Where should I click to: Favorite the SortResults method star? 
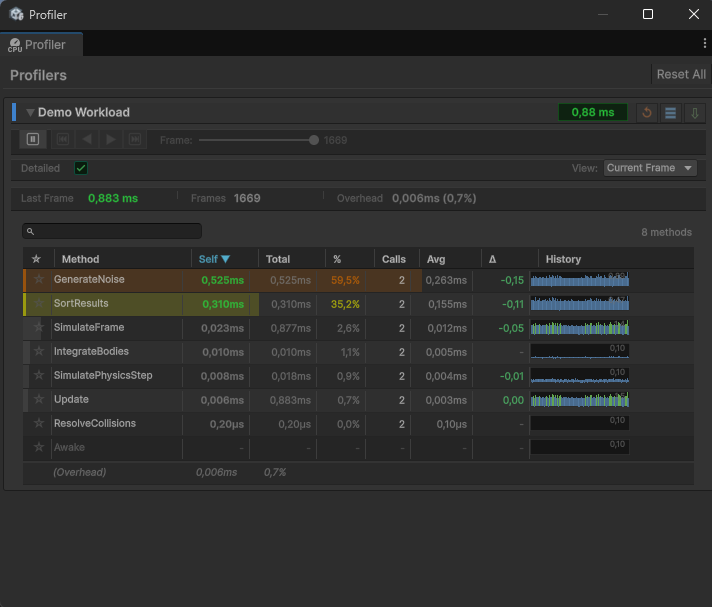coord(39,303)
